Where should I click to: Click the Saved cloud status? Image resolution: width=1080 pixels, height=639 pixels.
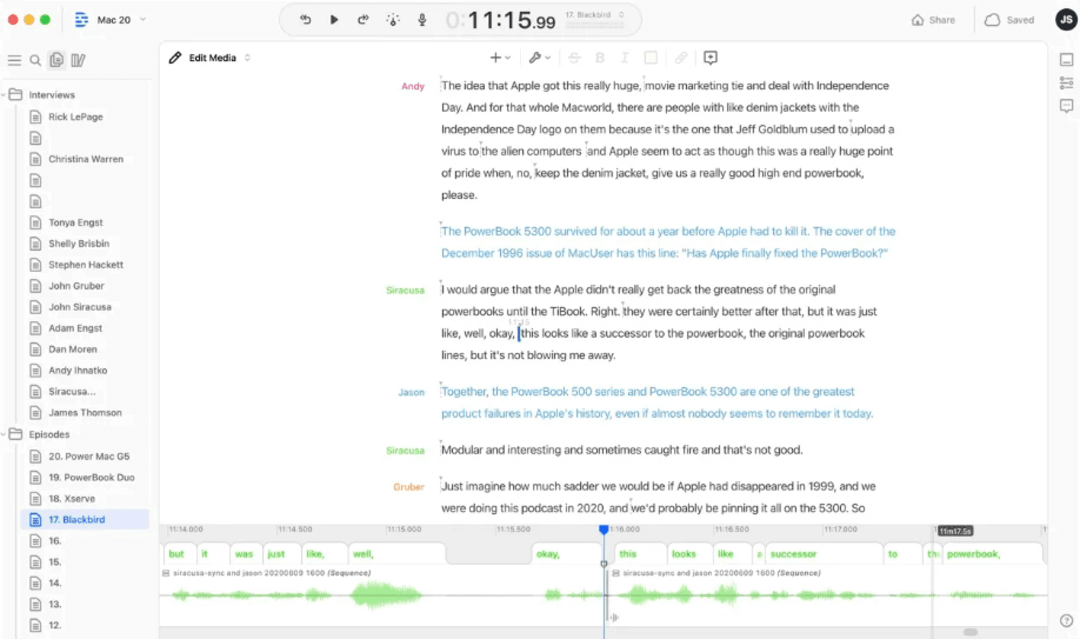[1009, 20]
